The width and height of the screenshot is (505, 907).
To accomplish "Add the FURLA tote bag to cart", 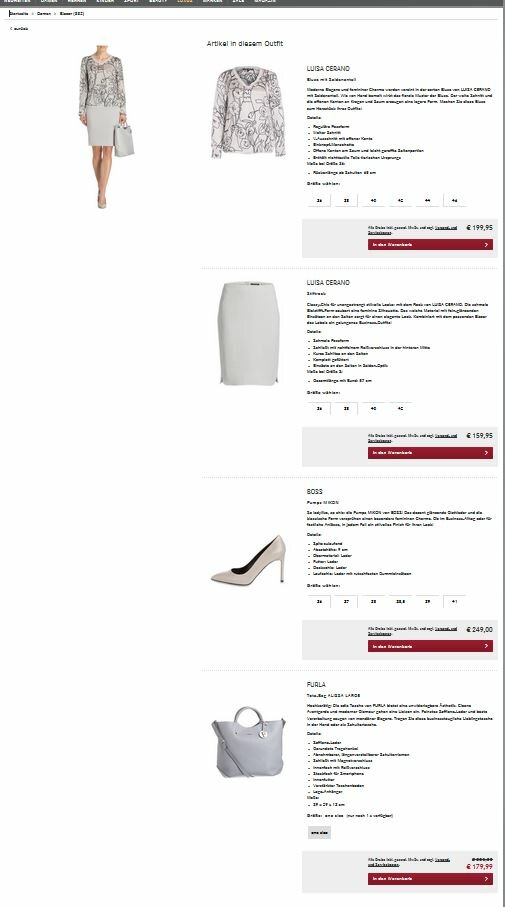I will [430, 879].
